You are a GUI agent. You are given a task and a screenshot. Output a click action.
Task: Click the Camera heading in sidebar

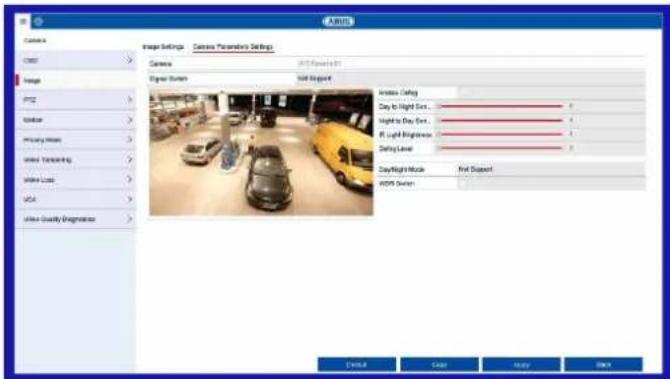35,40
